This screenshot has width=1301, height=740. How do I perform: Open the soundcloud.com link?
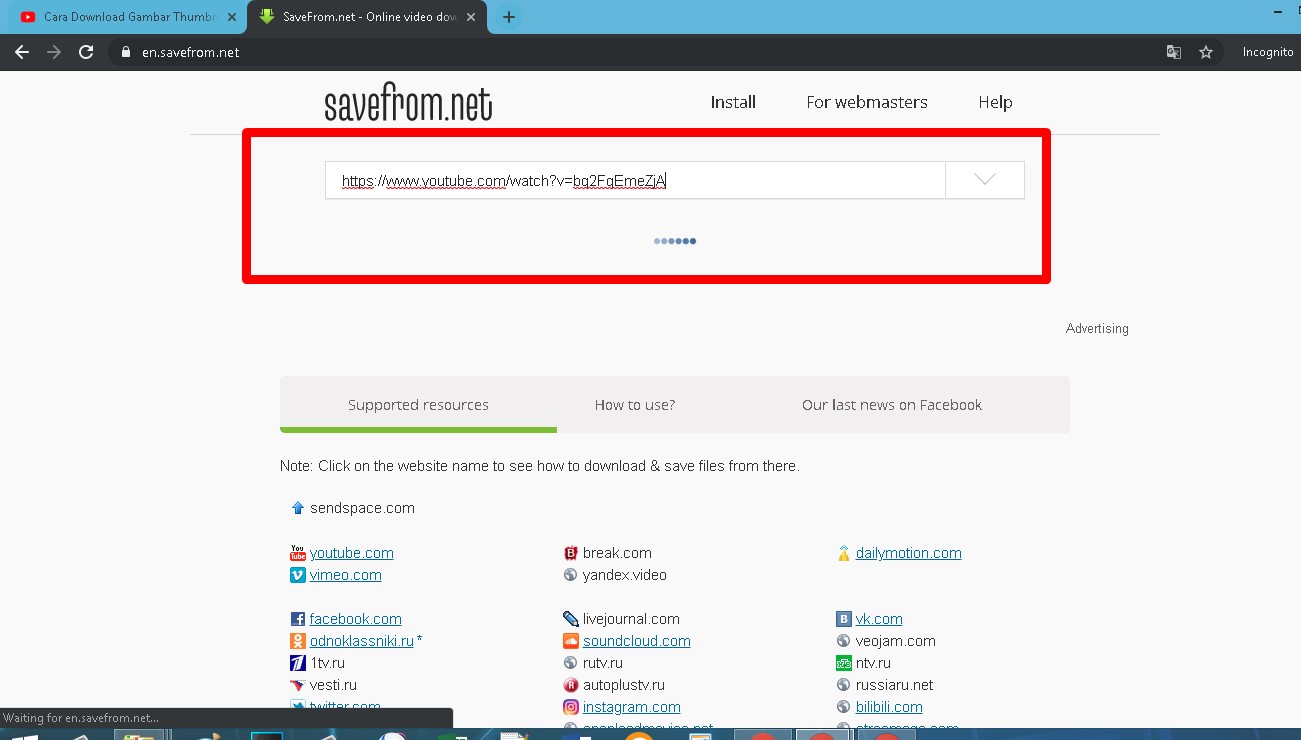(636, 641)
